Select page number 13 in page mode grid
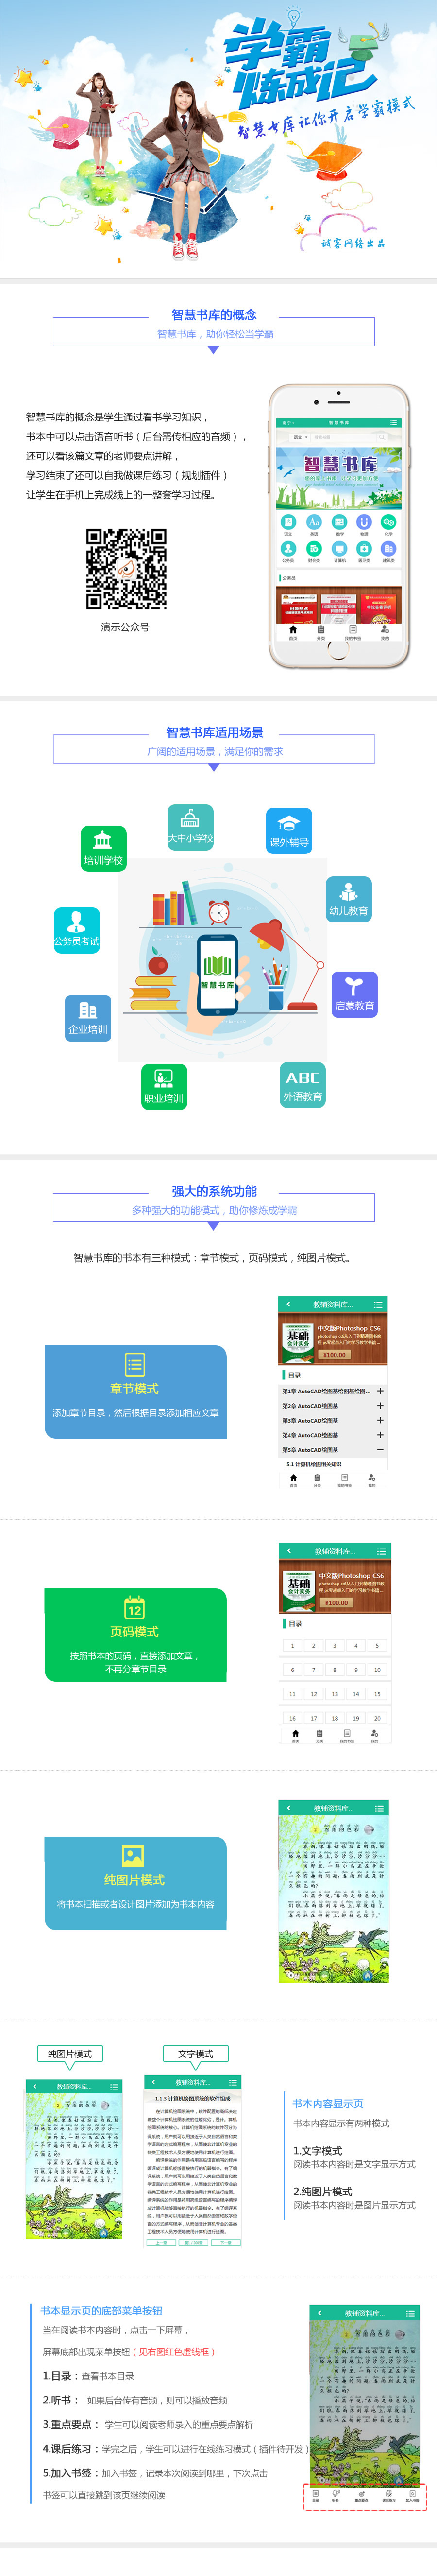The height and width of the screenshot is (2576, 437). tap(335, 1694)
